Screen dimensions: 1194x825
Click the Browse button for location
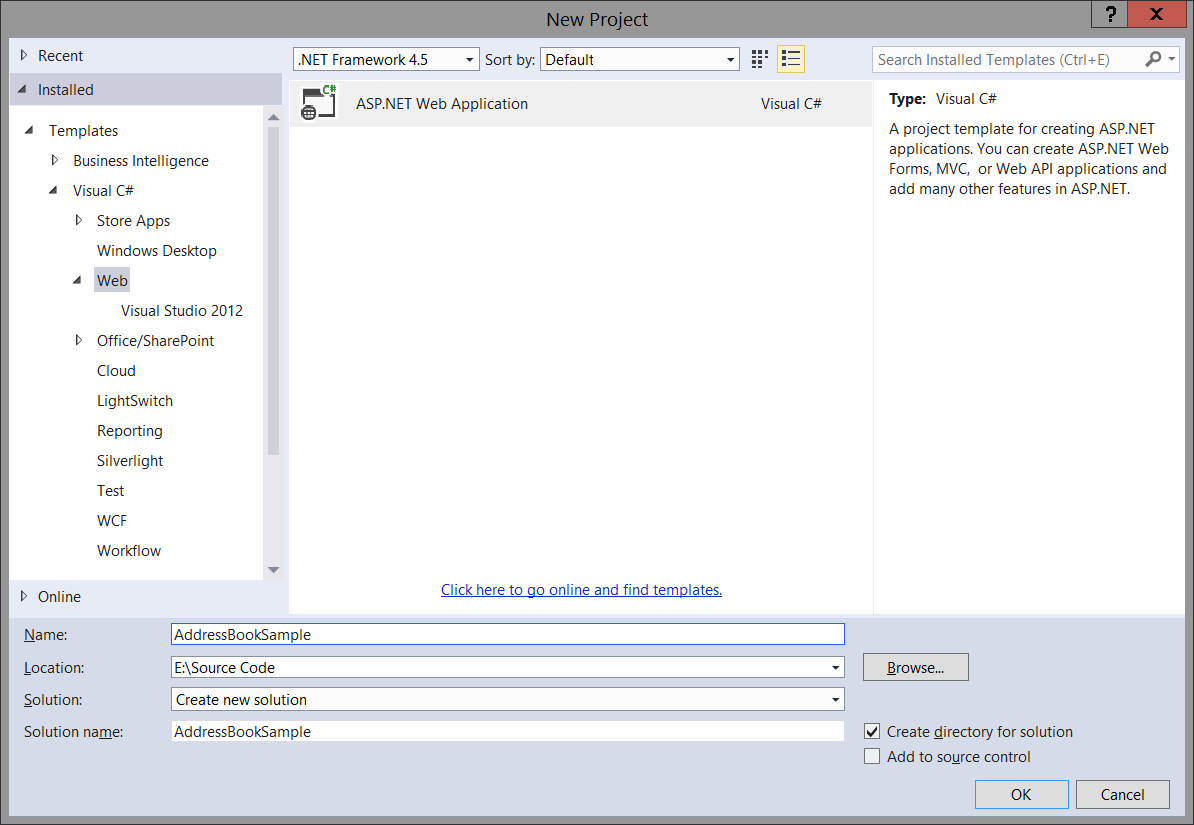click(915, 667)
